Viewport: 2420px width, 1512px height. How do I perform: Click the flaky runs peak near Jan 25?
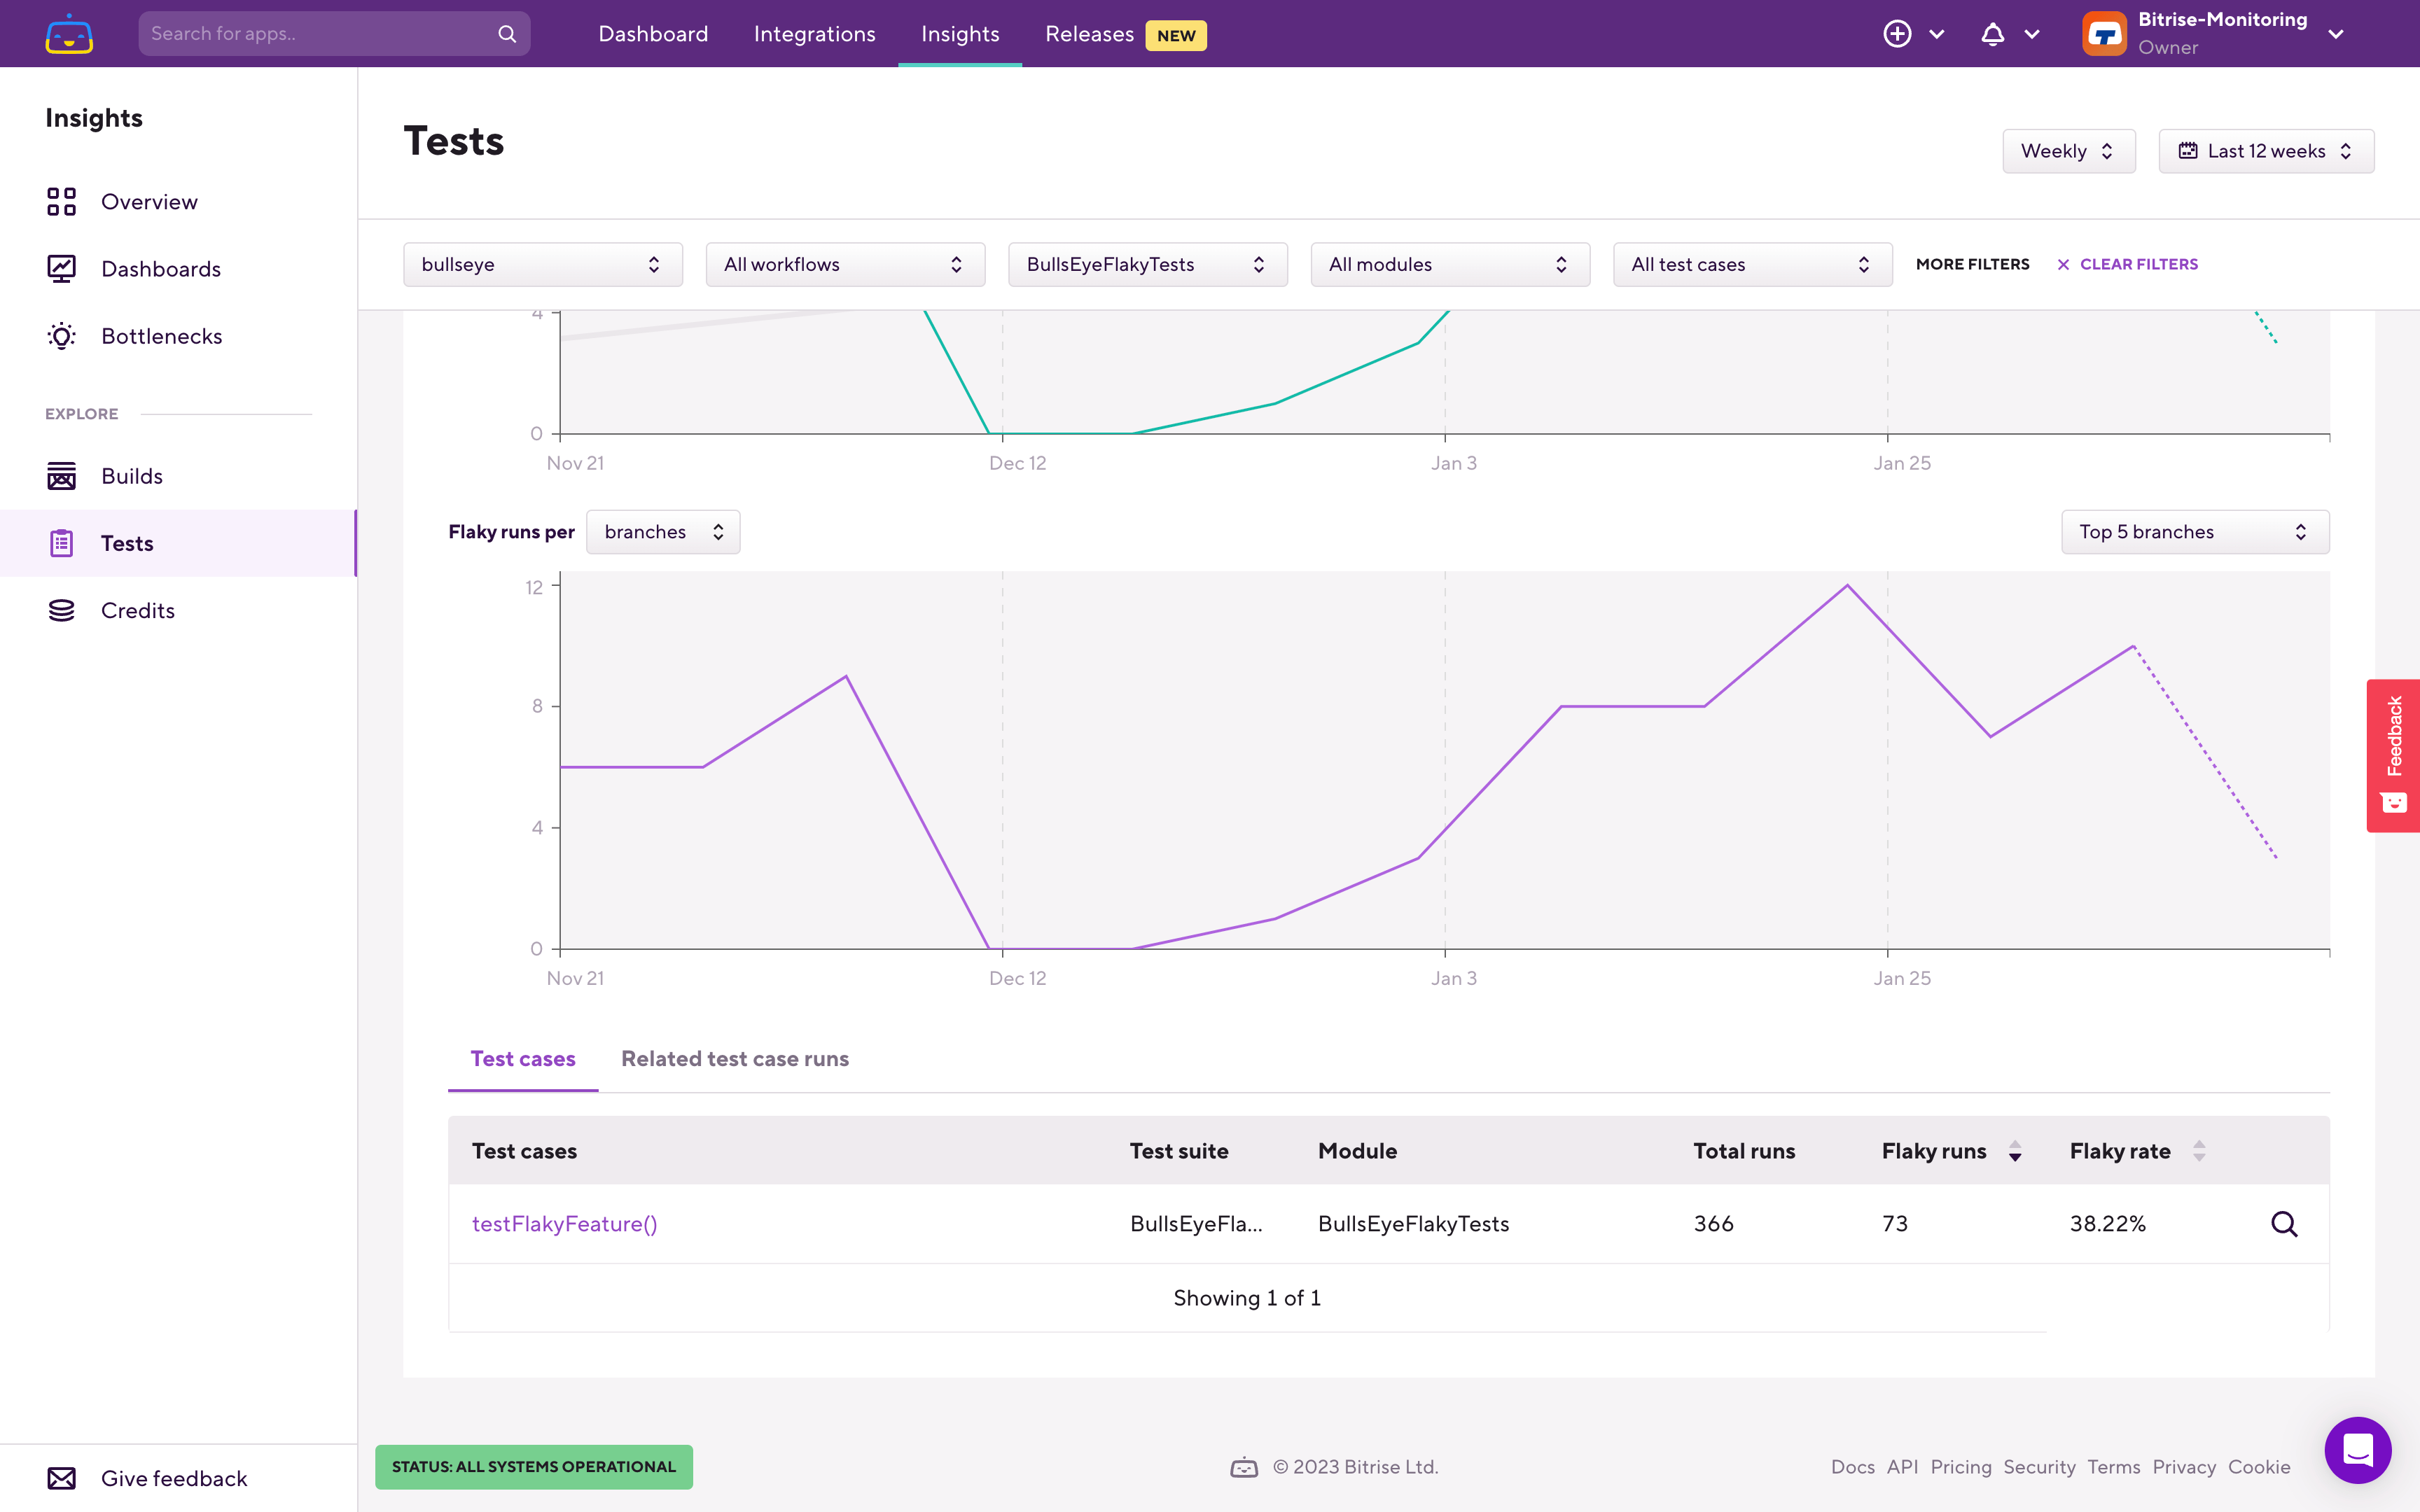tap(1847, 586)
